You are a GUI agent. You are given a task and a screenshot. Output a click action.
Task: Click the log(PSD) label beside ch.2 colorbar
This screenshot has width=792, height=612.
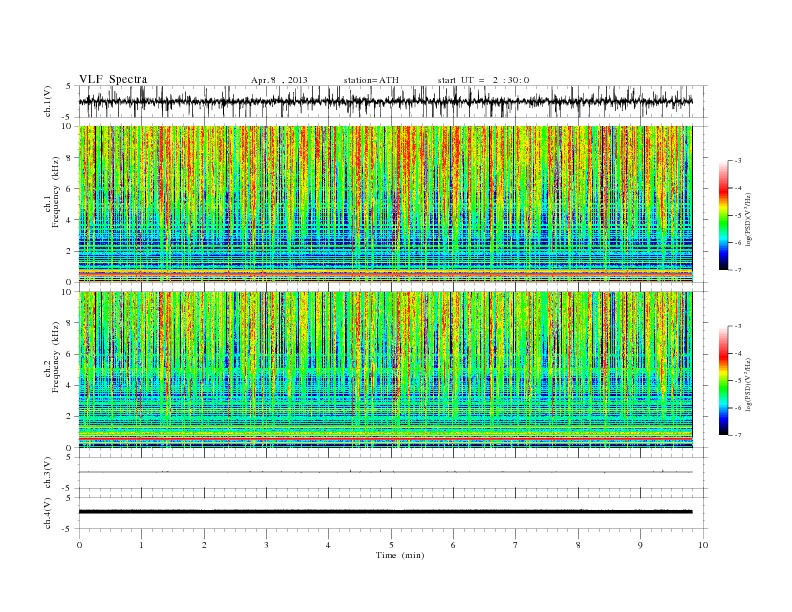[x=749, y=384]
